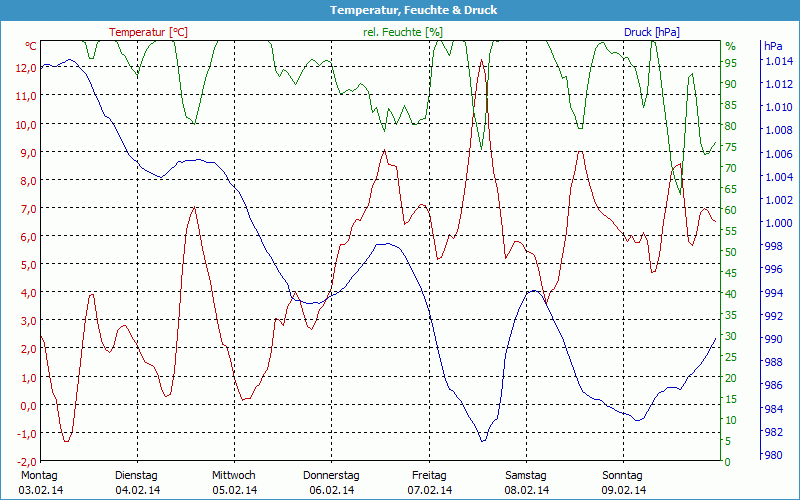Click pressure axis value '1.014'

779,61
